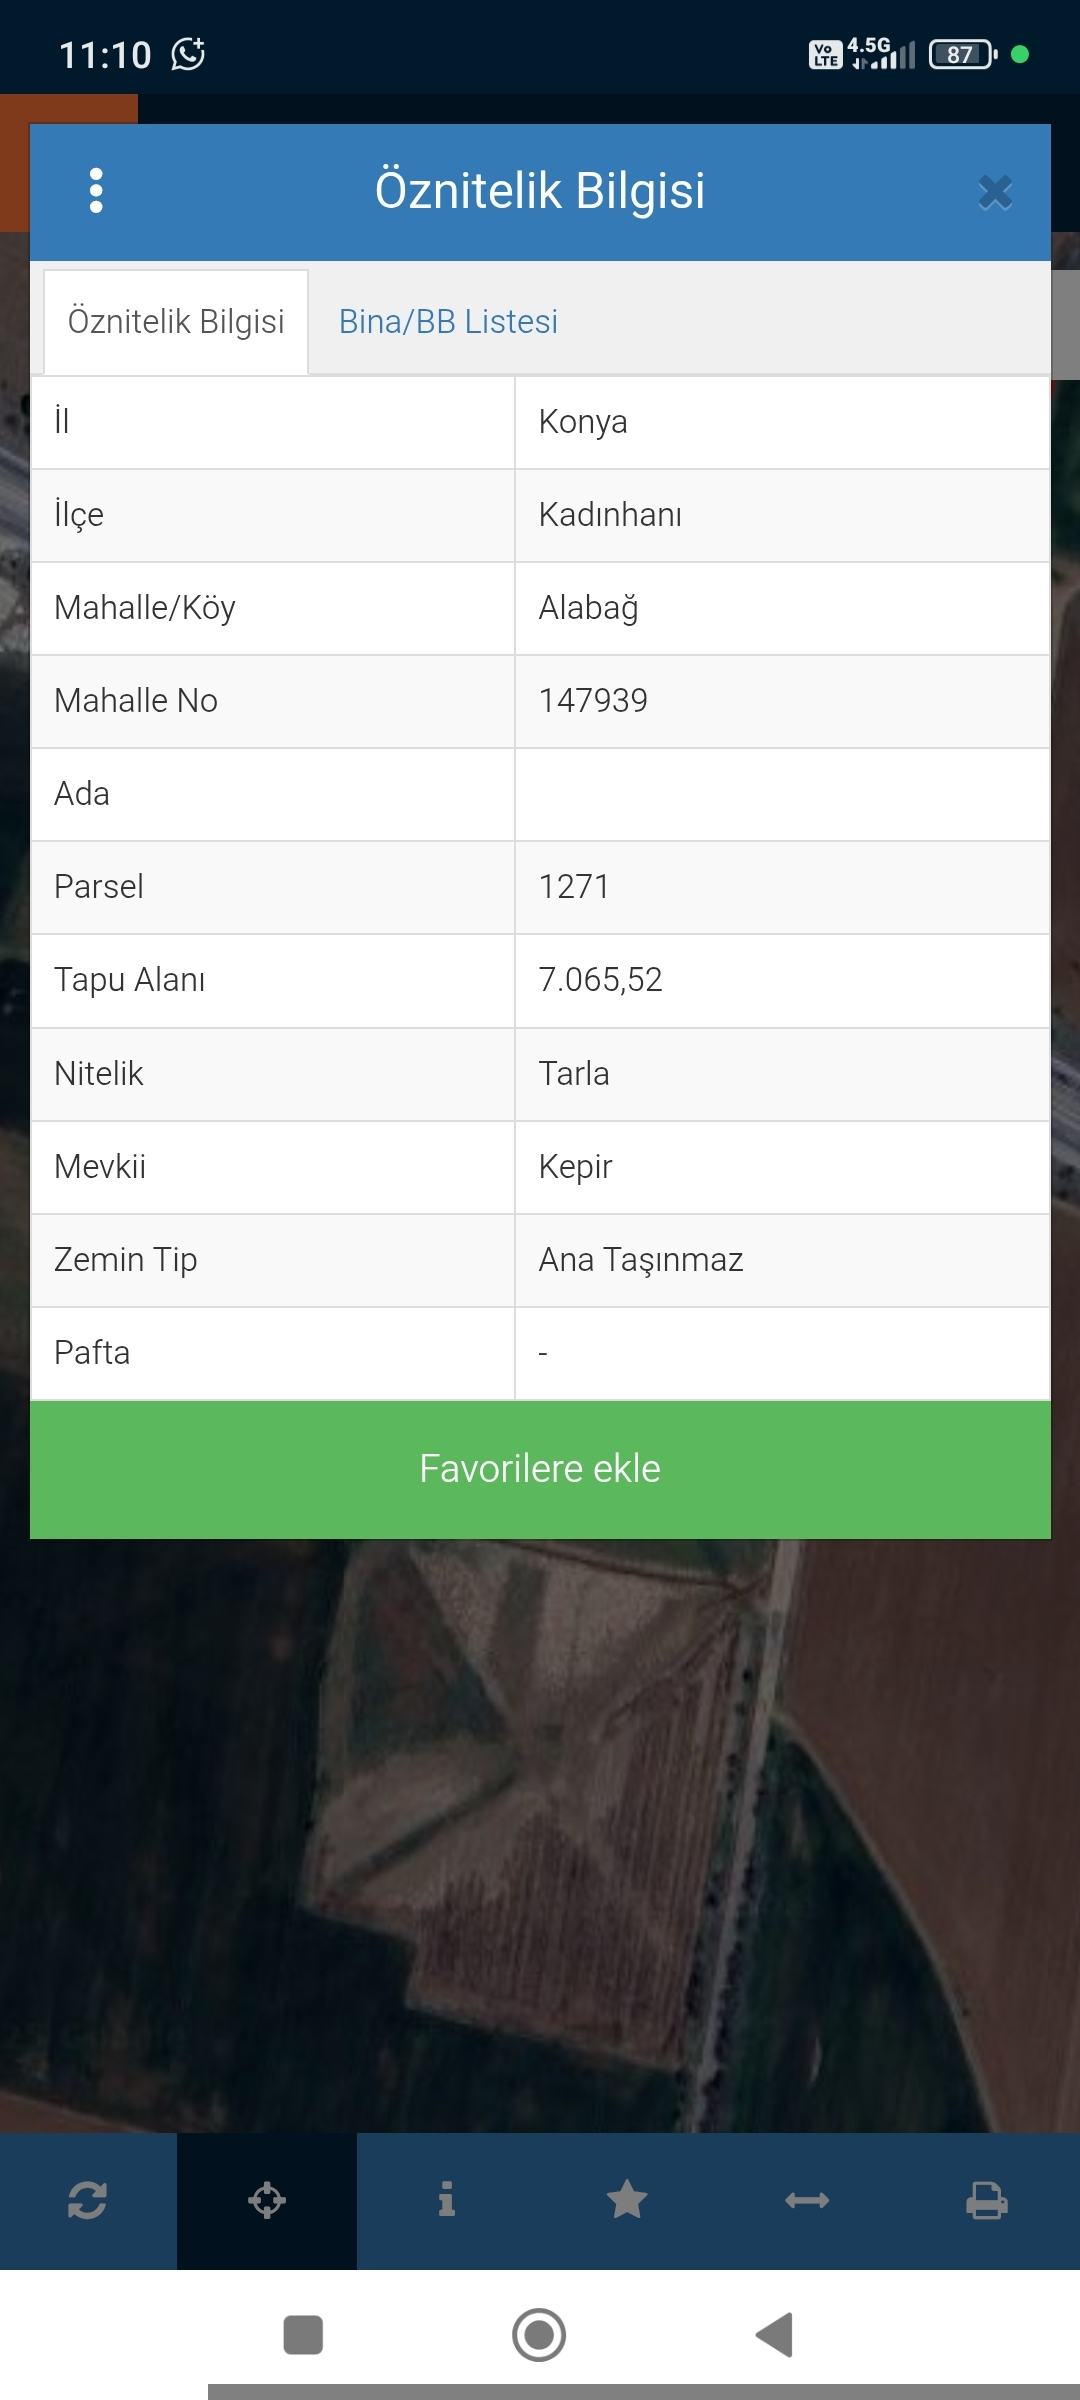Switch to the Bina/BB Listesi tab
1080x2400 pixels.
pos(448,322)
